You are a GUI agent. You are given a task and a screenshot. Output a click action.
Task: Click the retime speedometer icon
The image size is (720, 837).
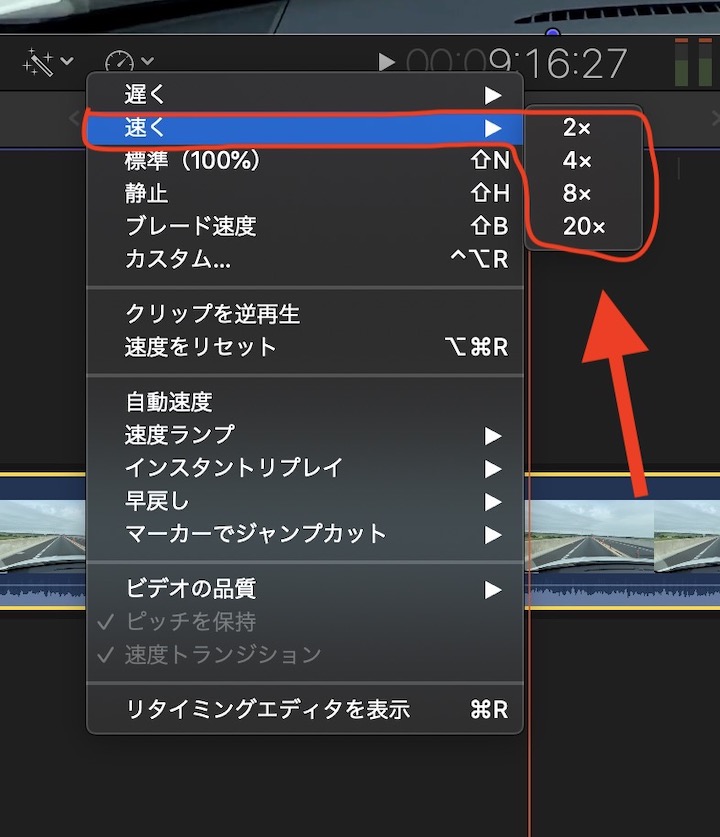tap(119, 62)
